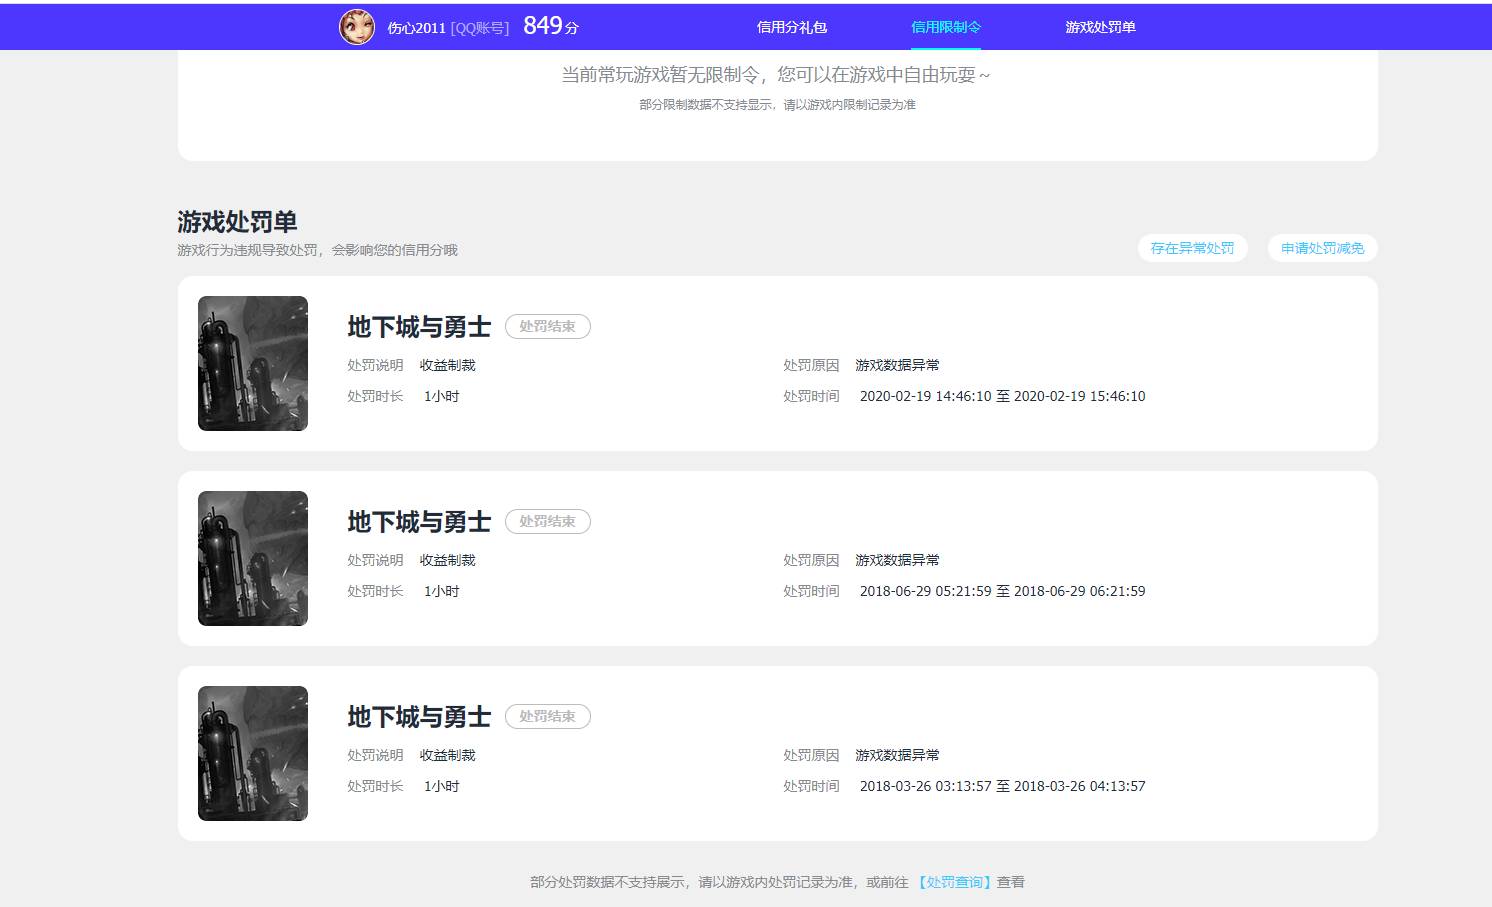Click game thumbnail for 2020-02-19 penalty
Viewport: 1492px width, 907px height.
click(253, 363)
